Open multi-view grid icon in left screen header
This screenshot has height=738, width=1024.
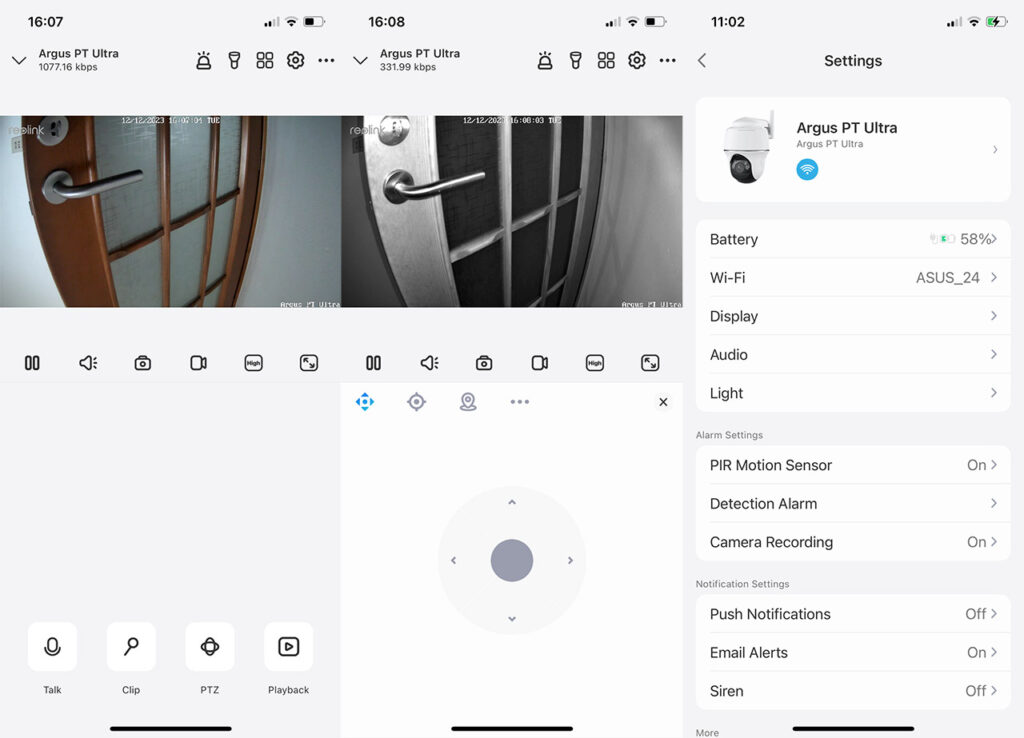pyautogui.click(x=264, y=61)
